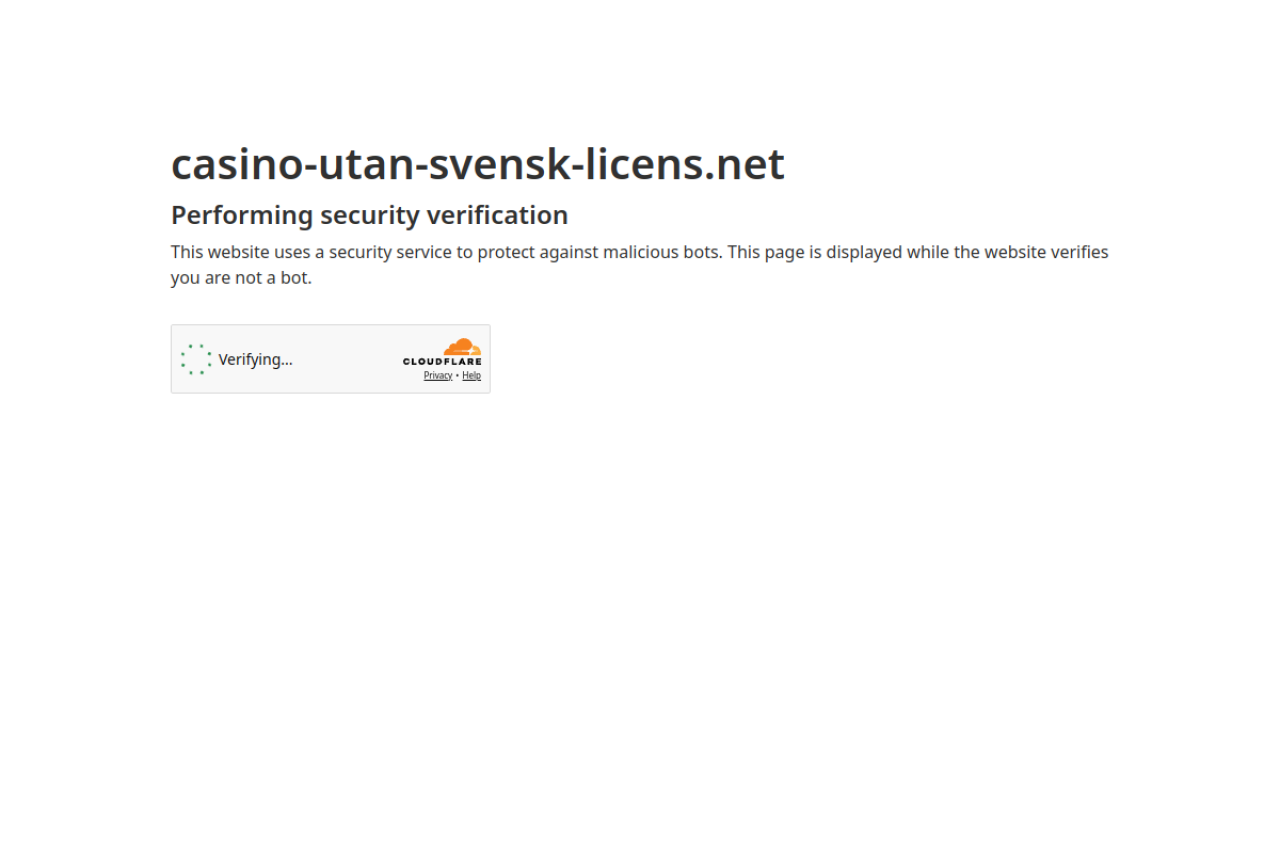Open the Help link
The width and height of the screenshot is (1280, 853).
tap(471, 376)
